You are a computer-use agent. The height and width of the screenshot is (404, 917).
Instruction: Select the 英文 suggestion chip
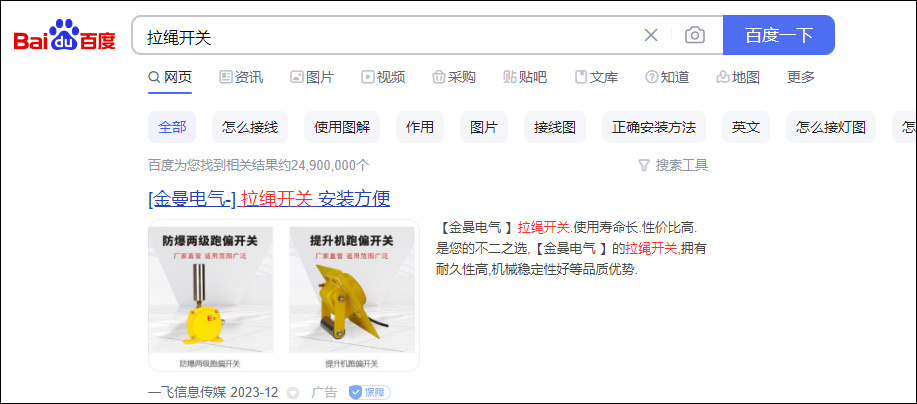pos(746,127)
